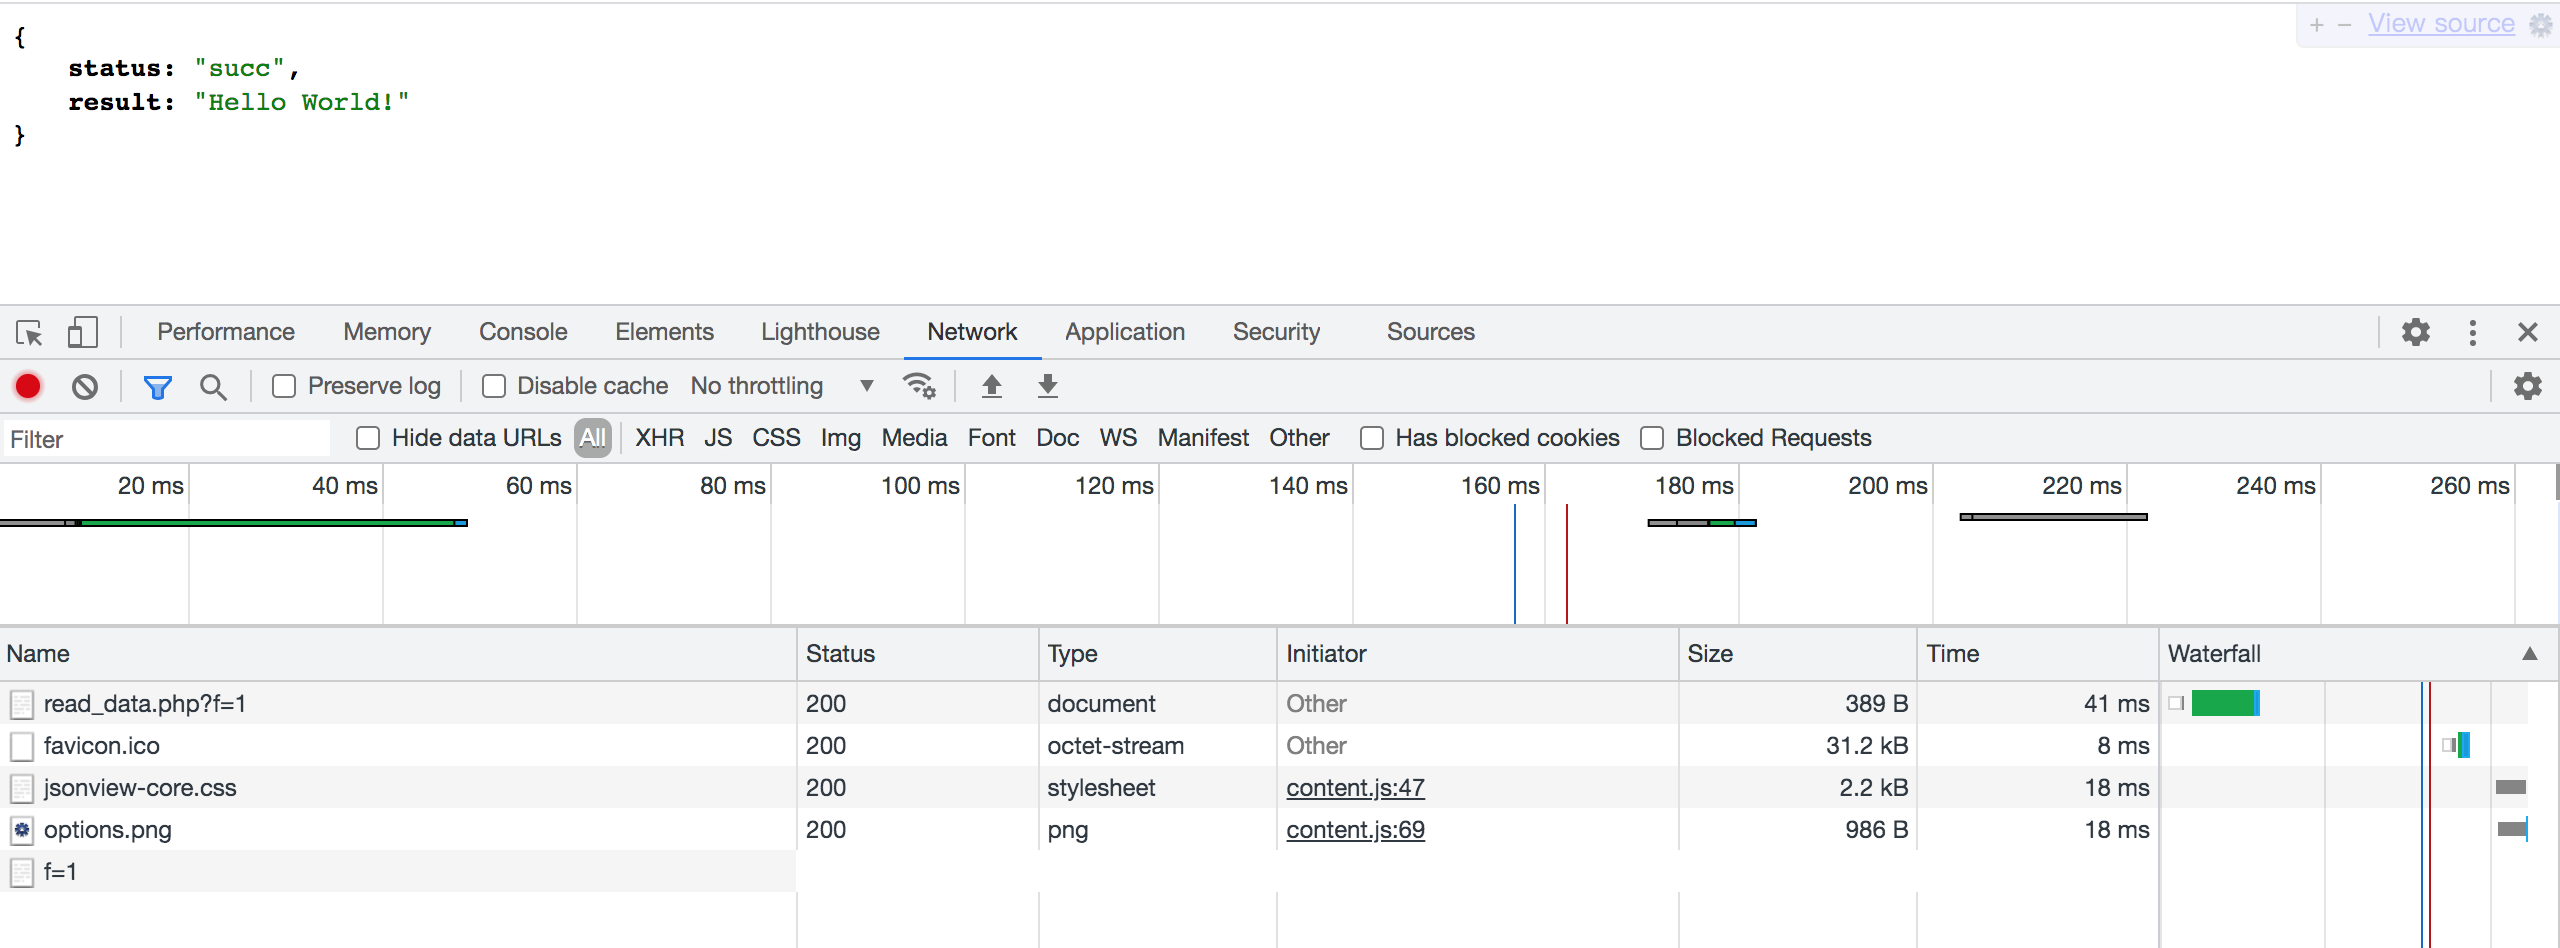Open Network settings gear icon
Viewport: 2560px width, 948px height.
pyautogui.click(x=2528, y=386)
